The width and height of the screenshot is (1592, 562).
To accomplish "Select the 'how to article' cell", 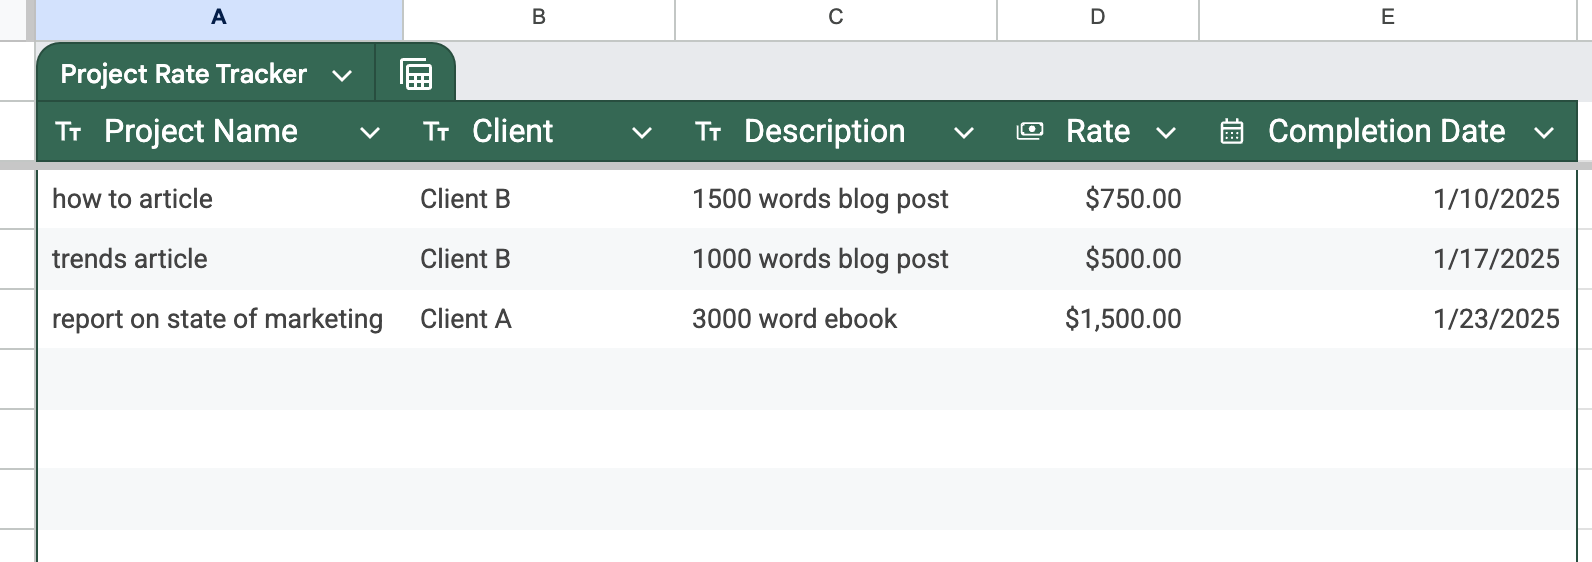I will (132, 199).
